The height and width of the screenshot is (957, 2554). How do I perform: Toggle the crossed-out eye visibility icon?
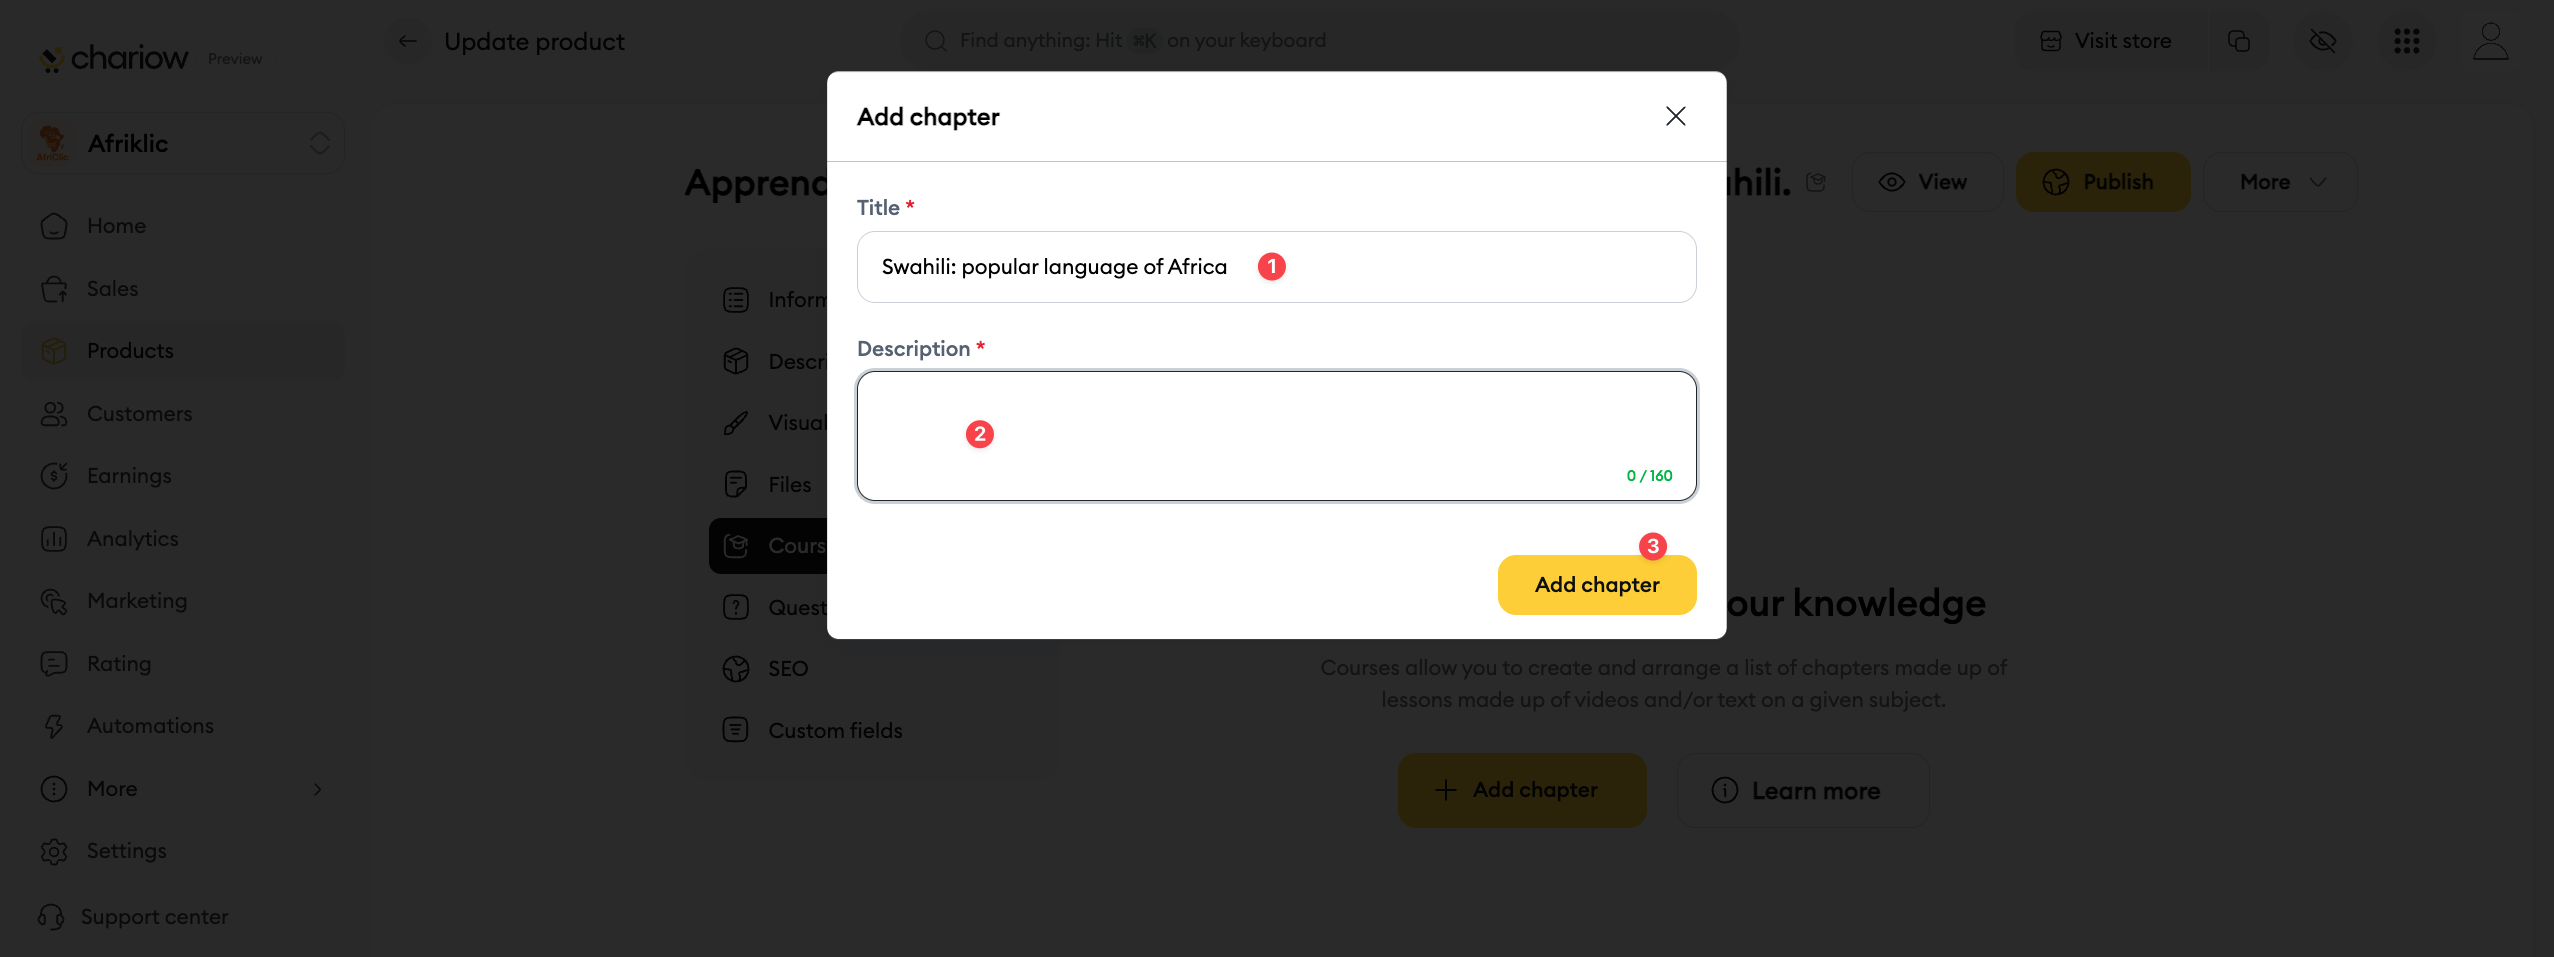click(2322, 41)
